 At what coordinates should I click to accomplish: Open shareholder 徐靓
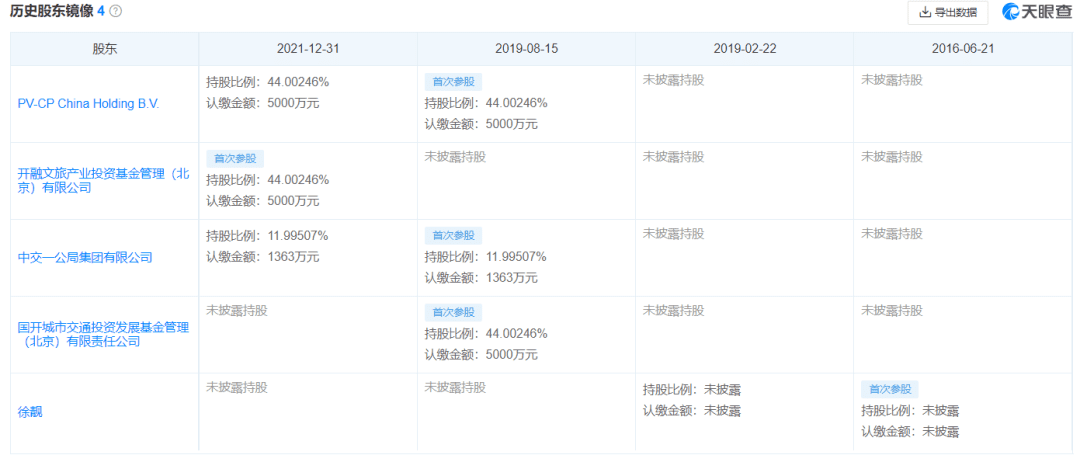[x=30, y=412]
